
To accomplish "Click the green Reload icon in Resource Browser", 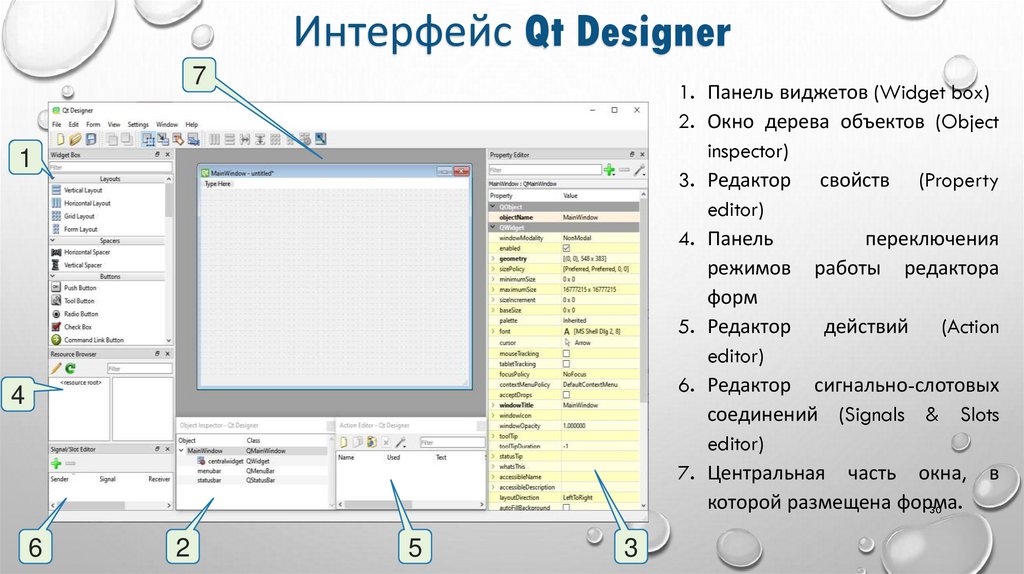I will (x=70, y=368).
